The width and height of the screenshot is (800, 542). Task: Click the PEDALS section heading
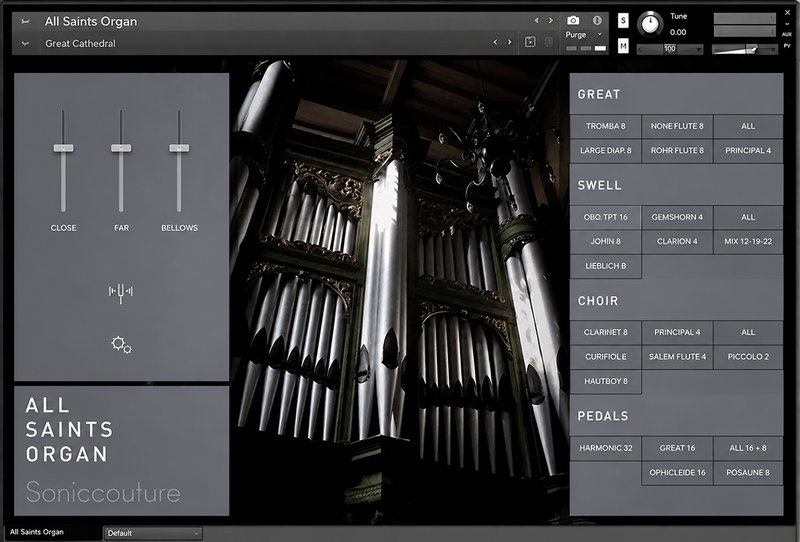[x=603, y=416]
